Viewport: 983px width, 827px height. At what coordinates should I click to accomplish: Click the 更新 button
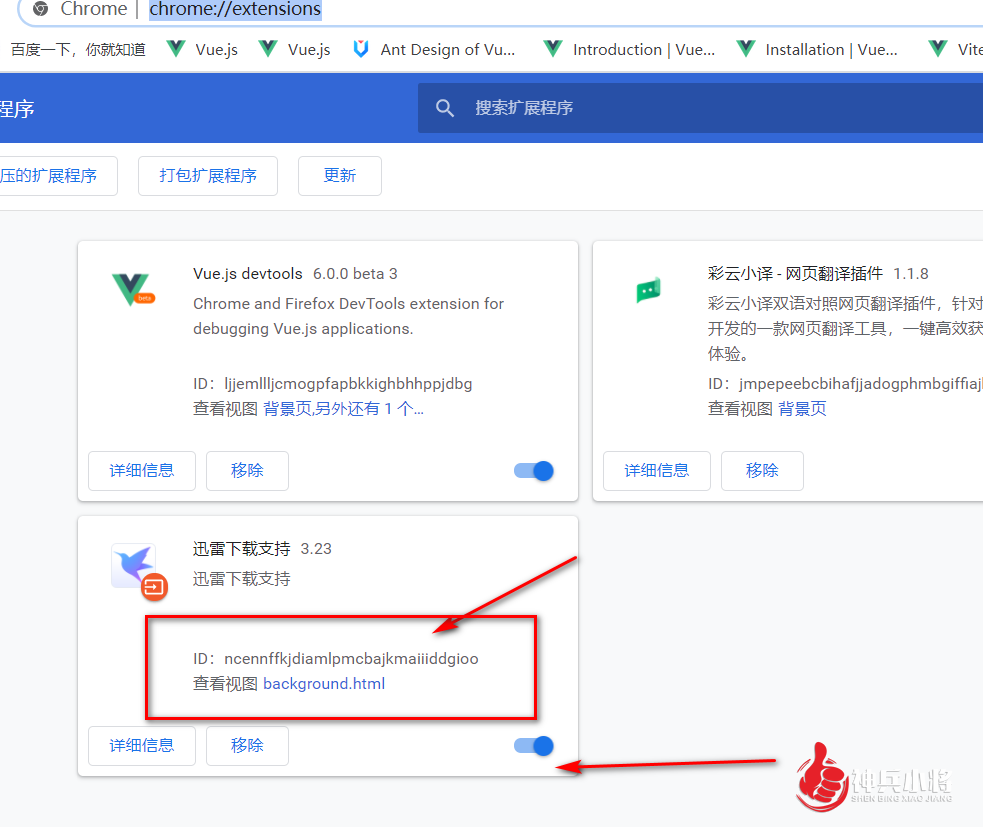coord(340,176)
